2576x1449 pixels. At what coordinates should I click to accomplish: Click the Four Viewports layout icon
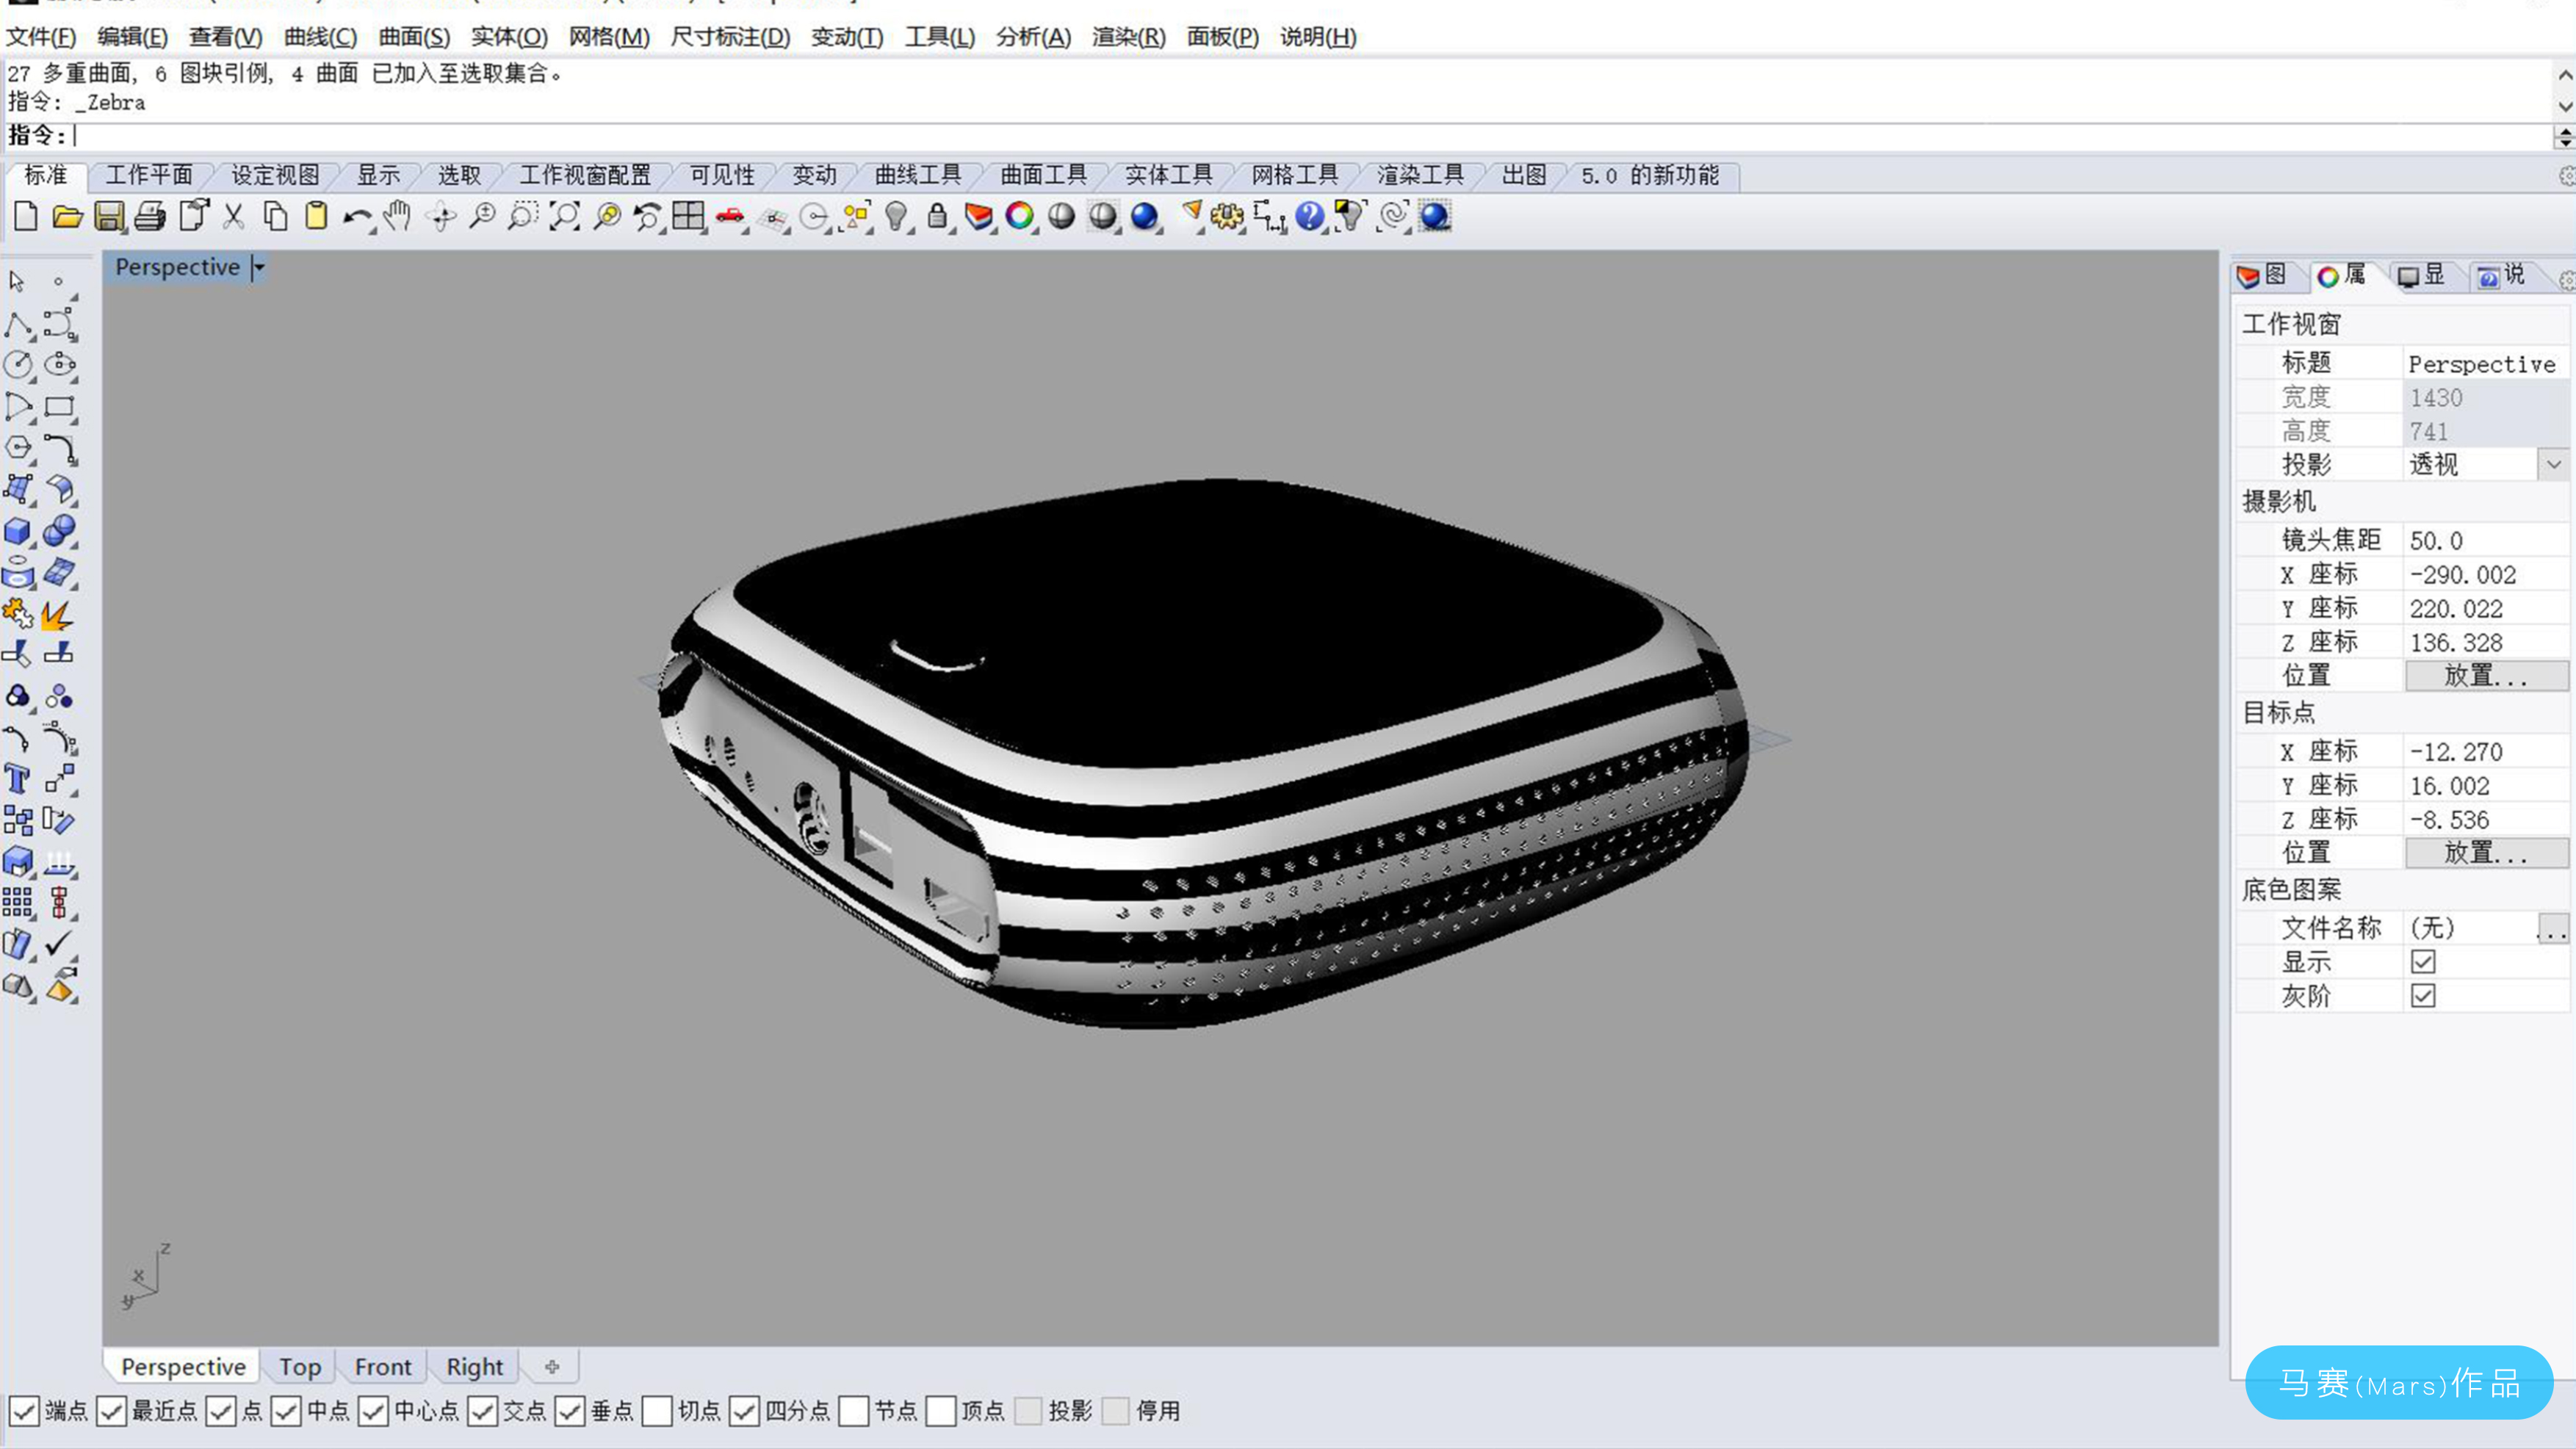(688, 216)
